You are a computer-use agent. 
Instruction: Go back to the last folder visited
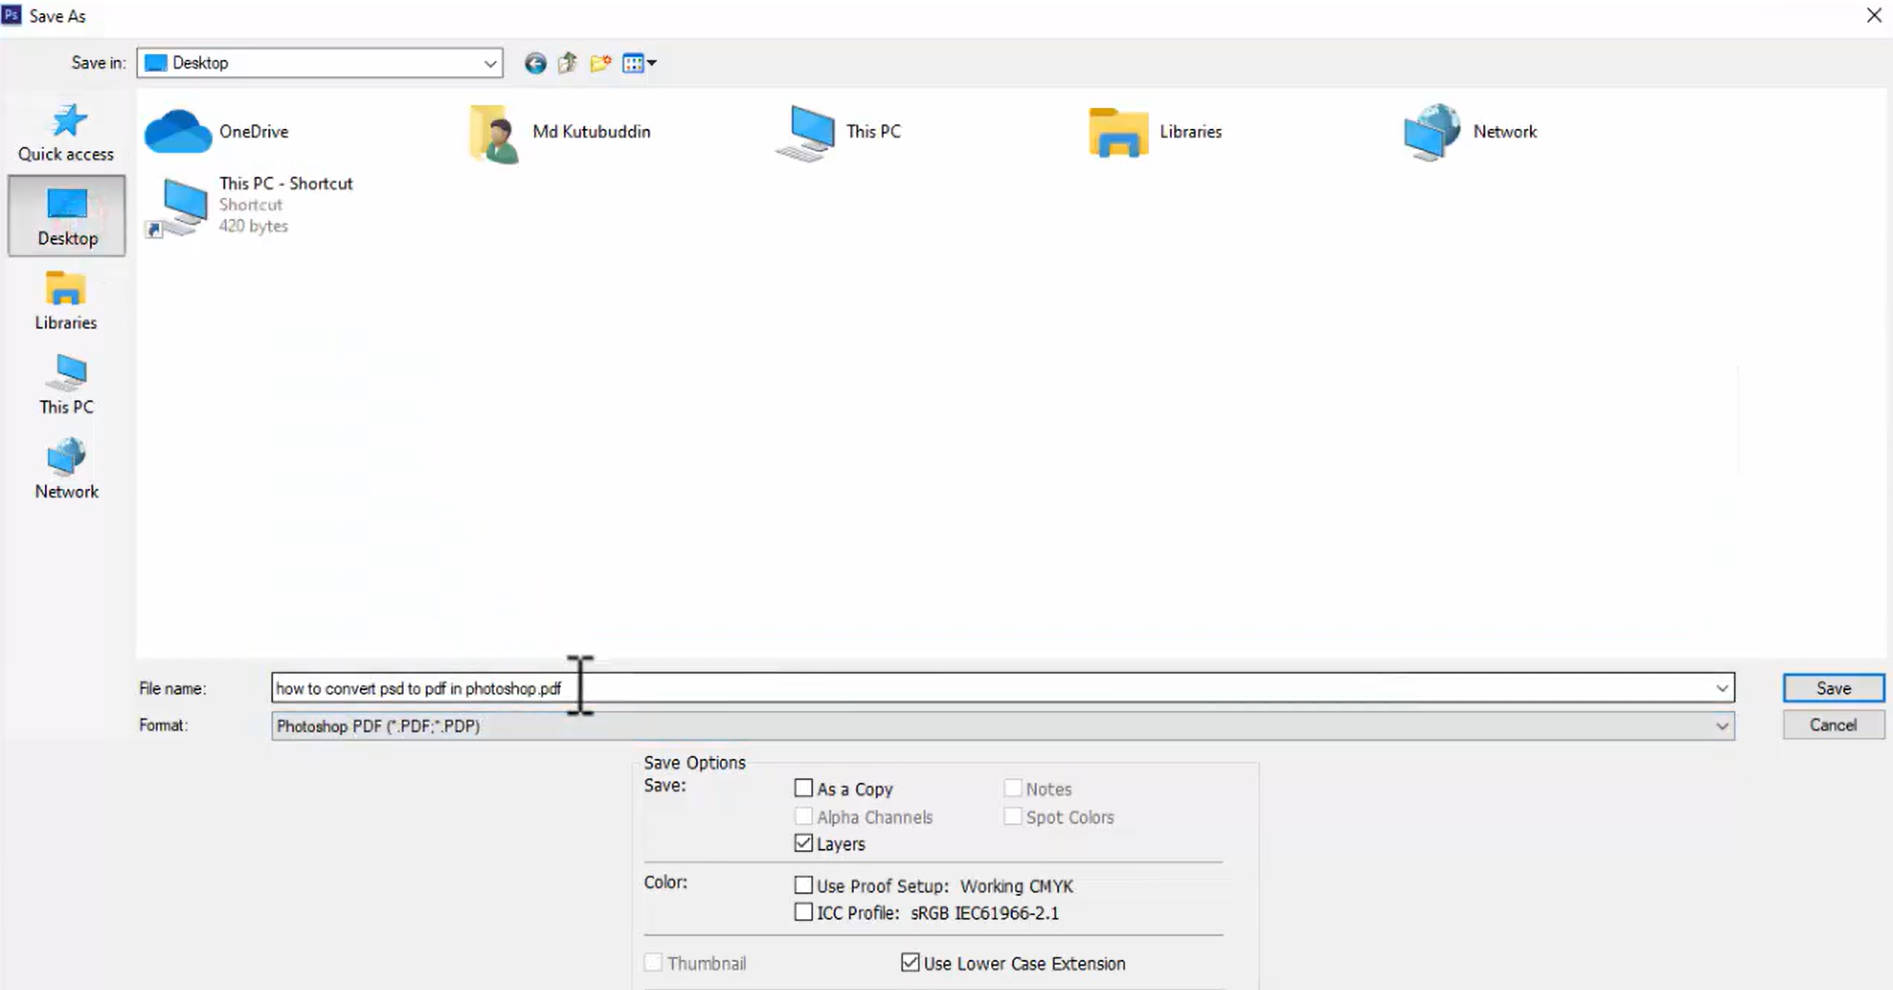535,63
